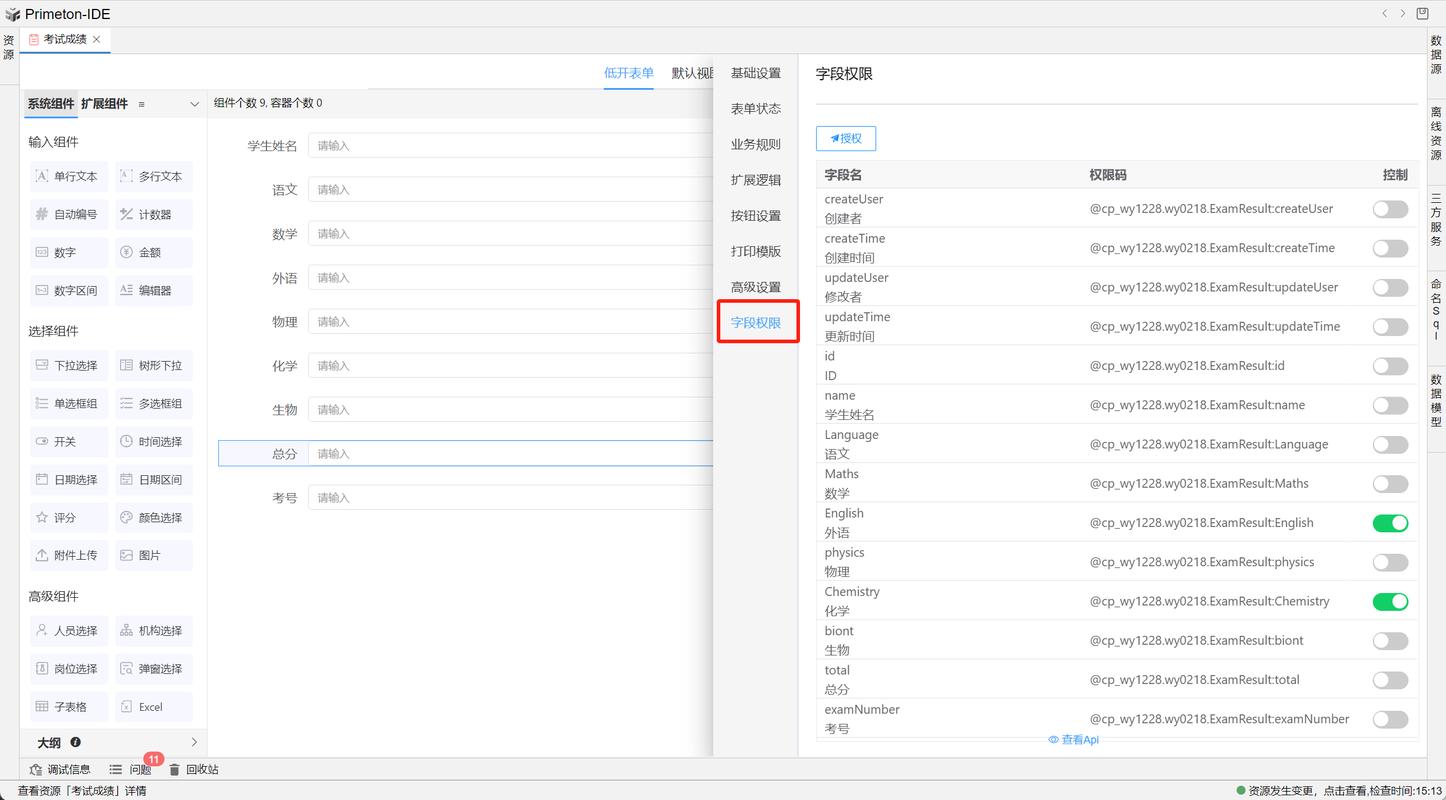Choose the 颜色选择 component
Screen dimensions: 1446x800
point(153,517)
